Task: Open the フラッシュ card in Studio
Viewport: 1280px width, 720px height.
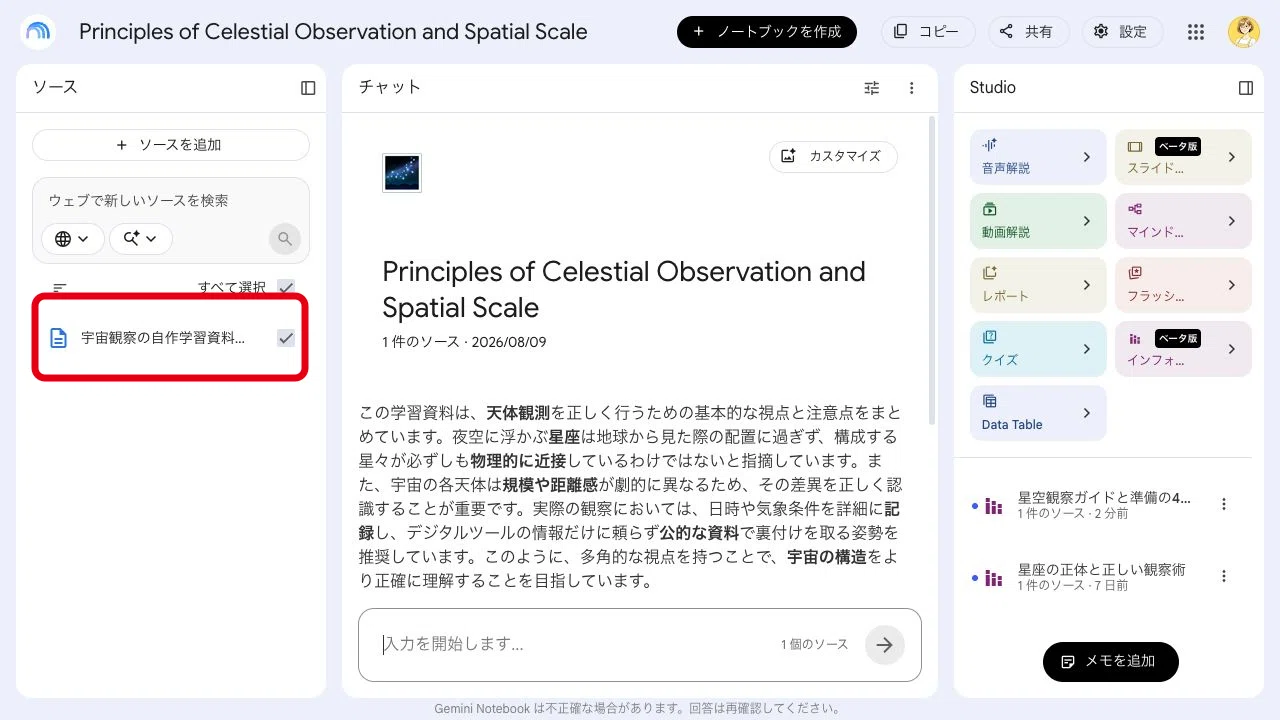Action: tap(1183, 285)
